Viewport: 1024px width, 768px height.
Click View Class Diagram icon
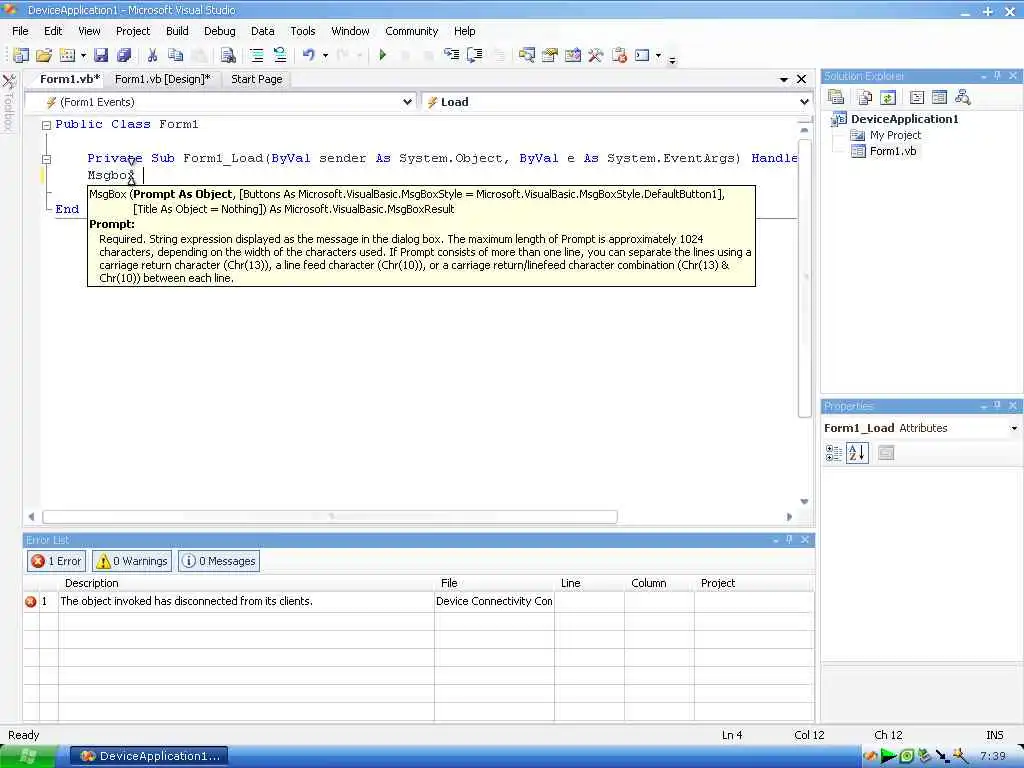[962, 97]
